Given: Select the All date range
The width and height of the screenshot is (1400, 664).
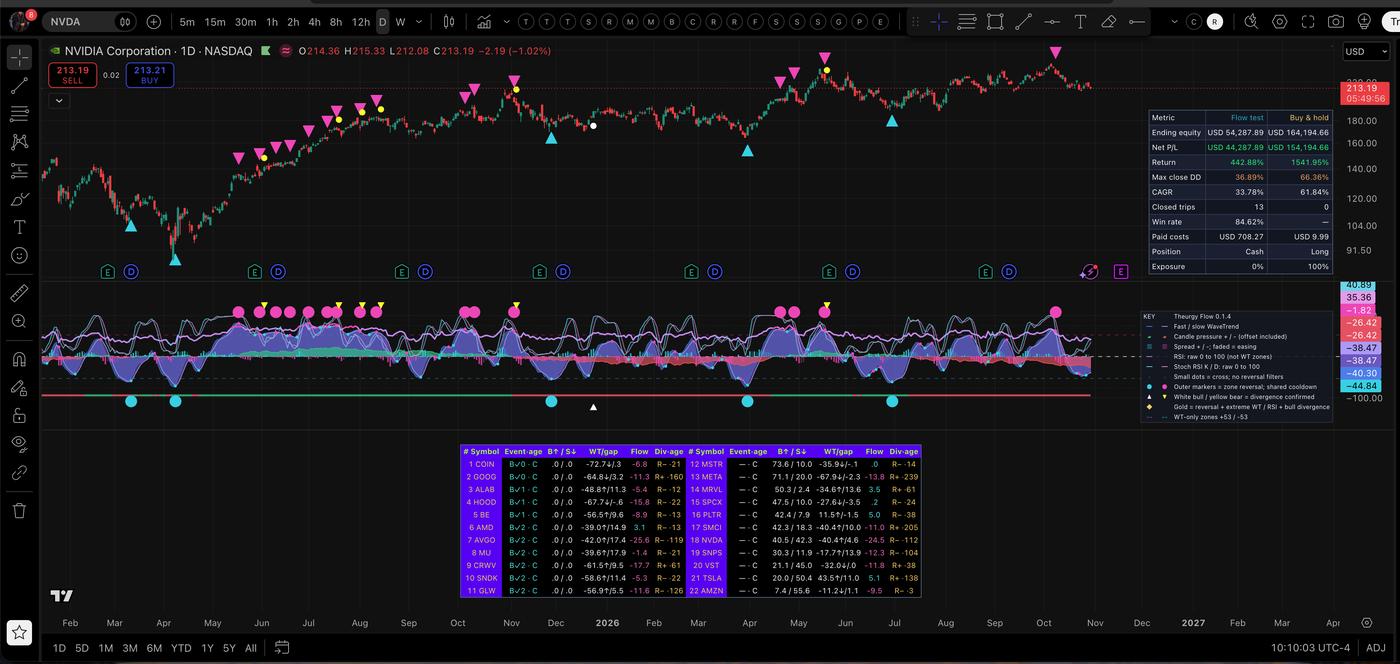Looking at the screenshot, I should click(x=250, y=648).
